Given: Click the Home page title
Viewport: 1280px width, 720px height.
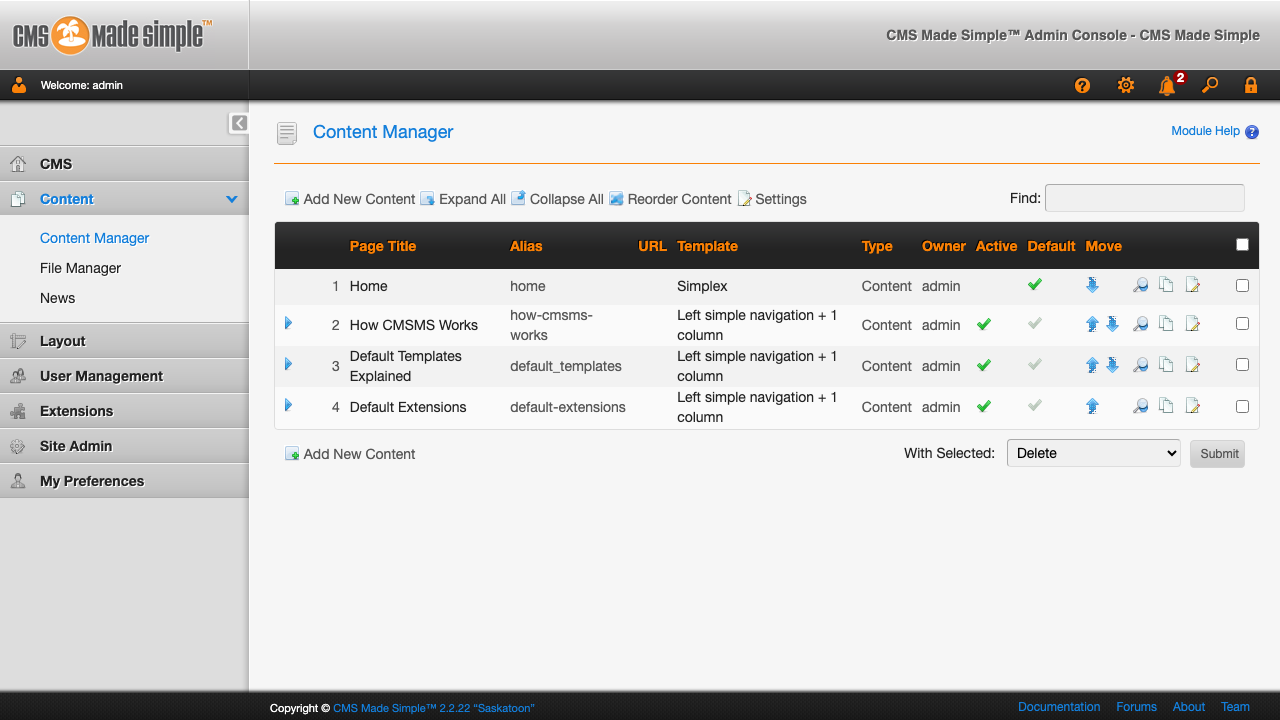Looking at the screenshot, I should pyautogui.click(x=368, y=286).
